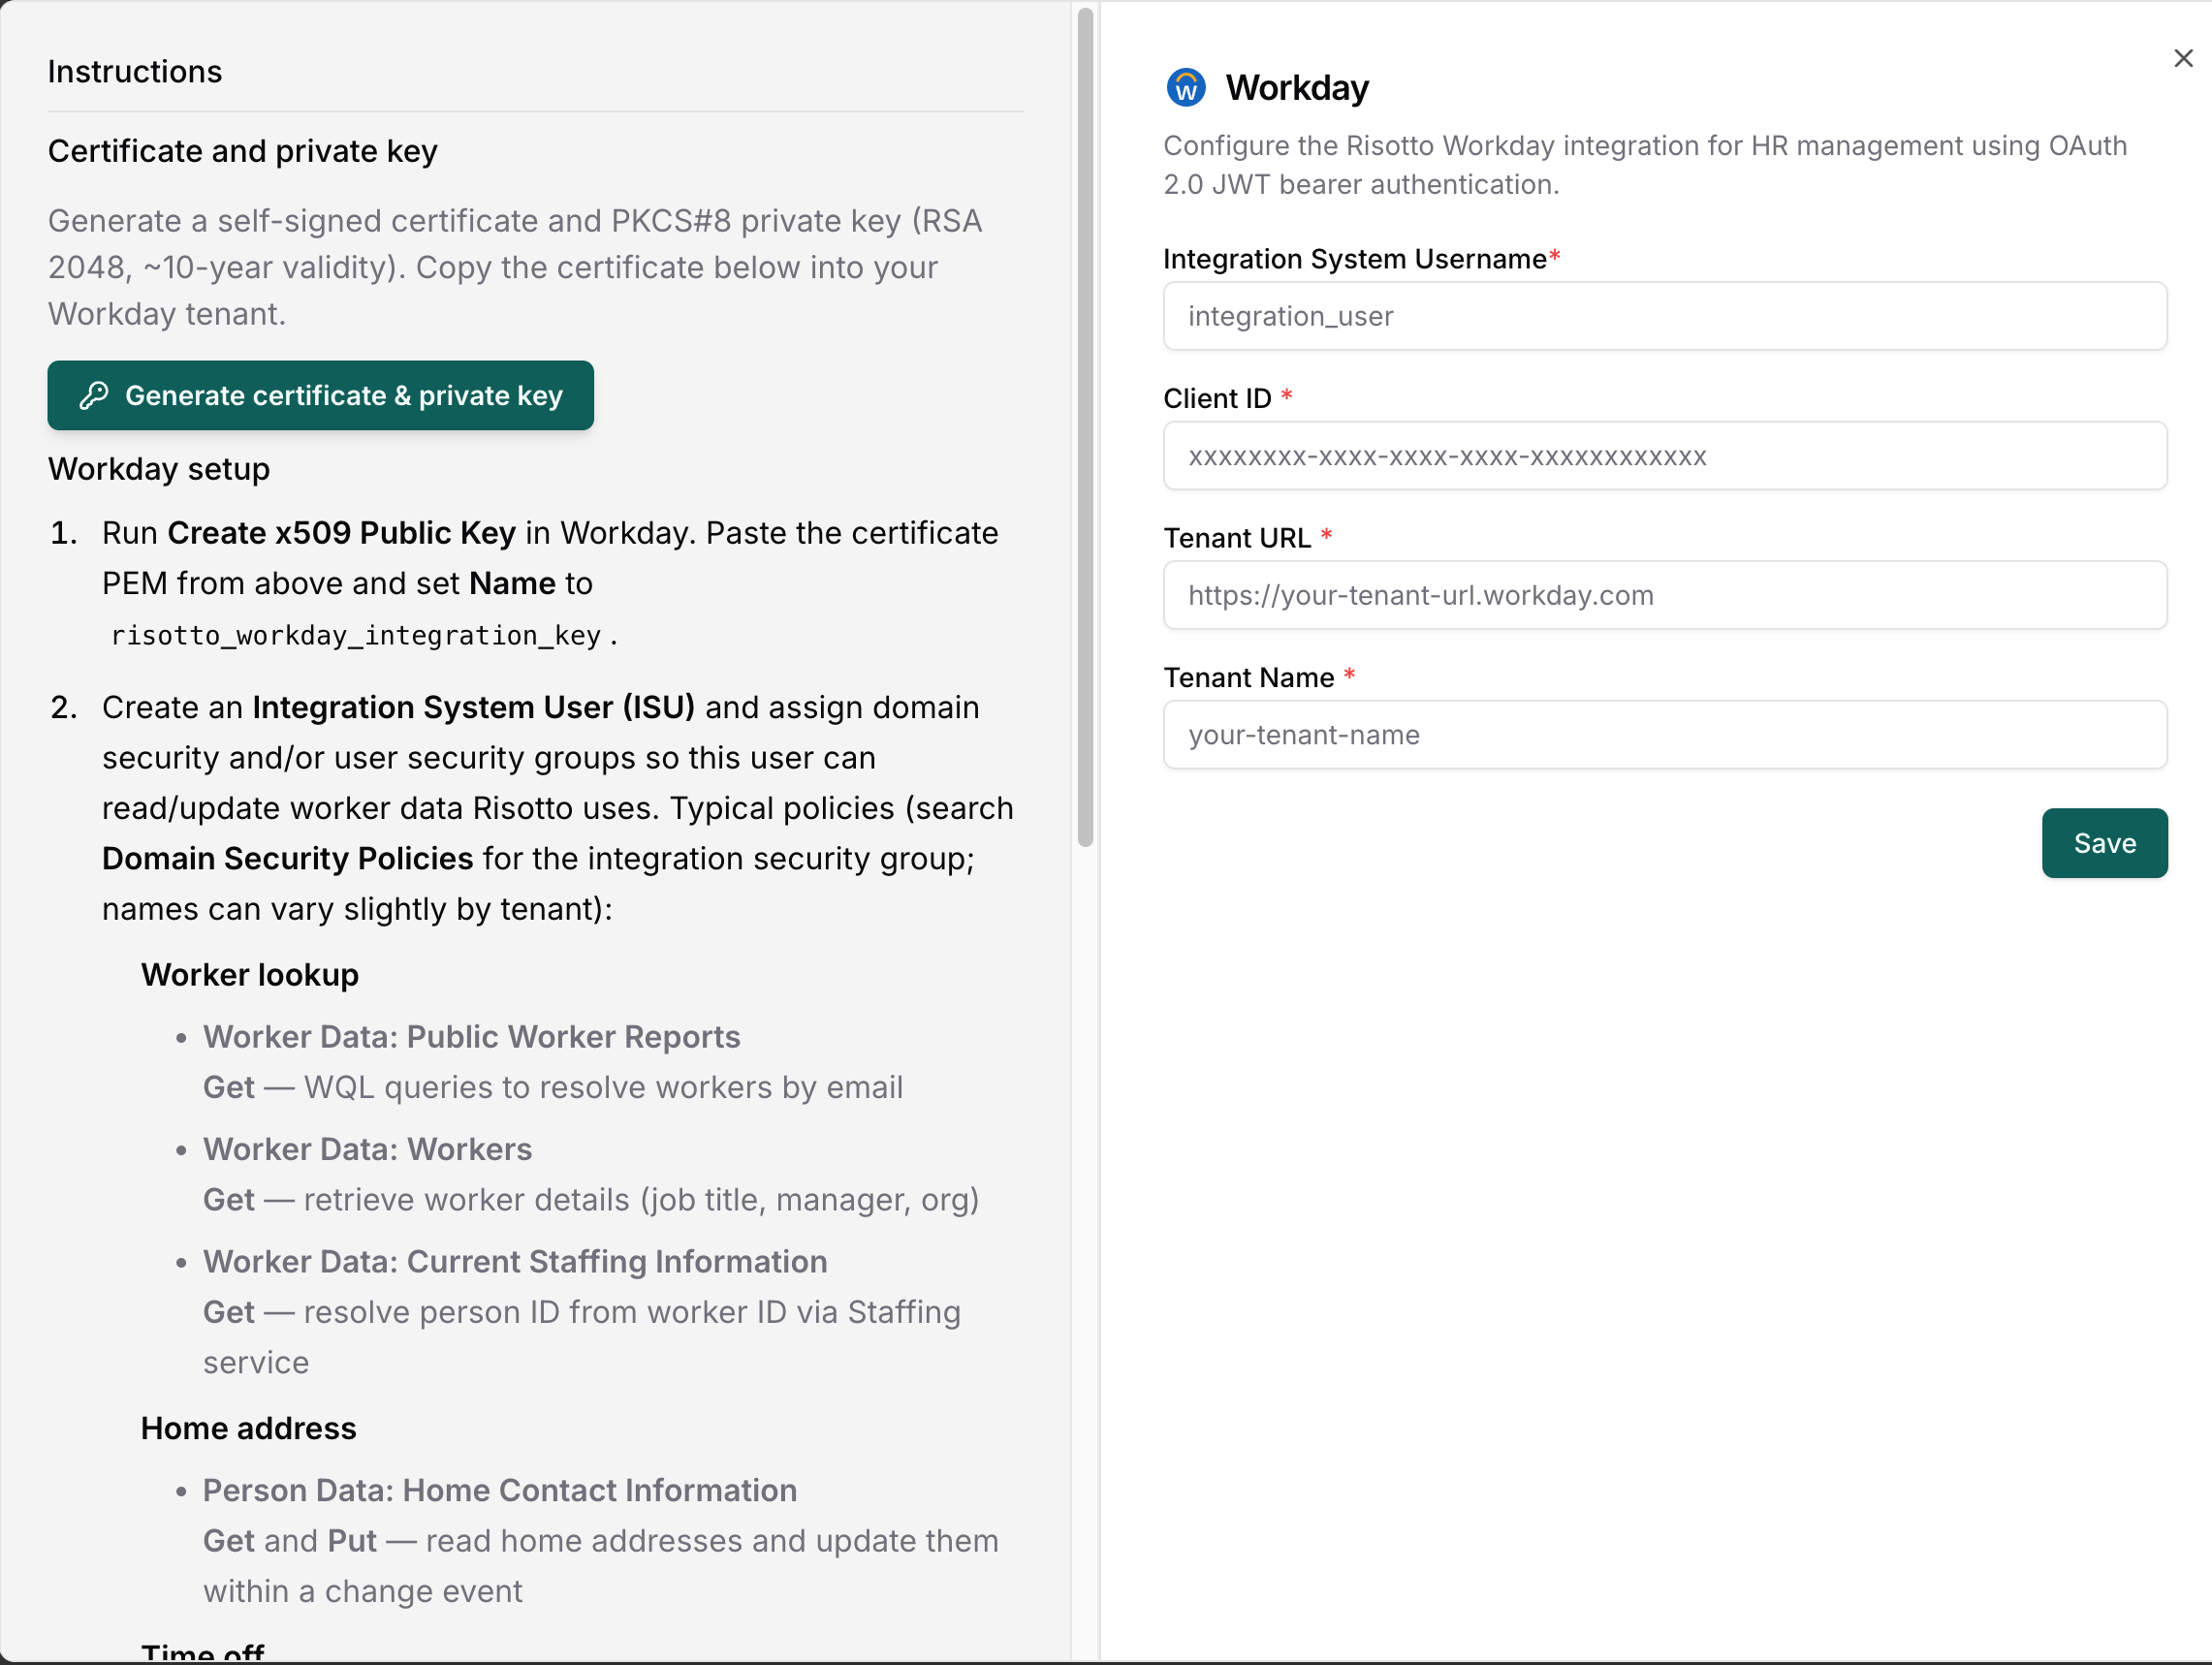
Task: Click the Instructions heading
Action: 135,72
